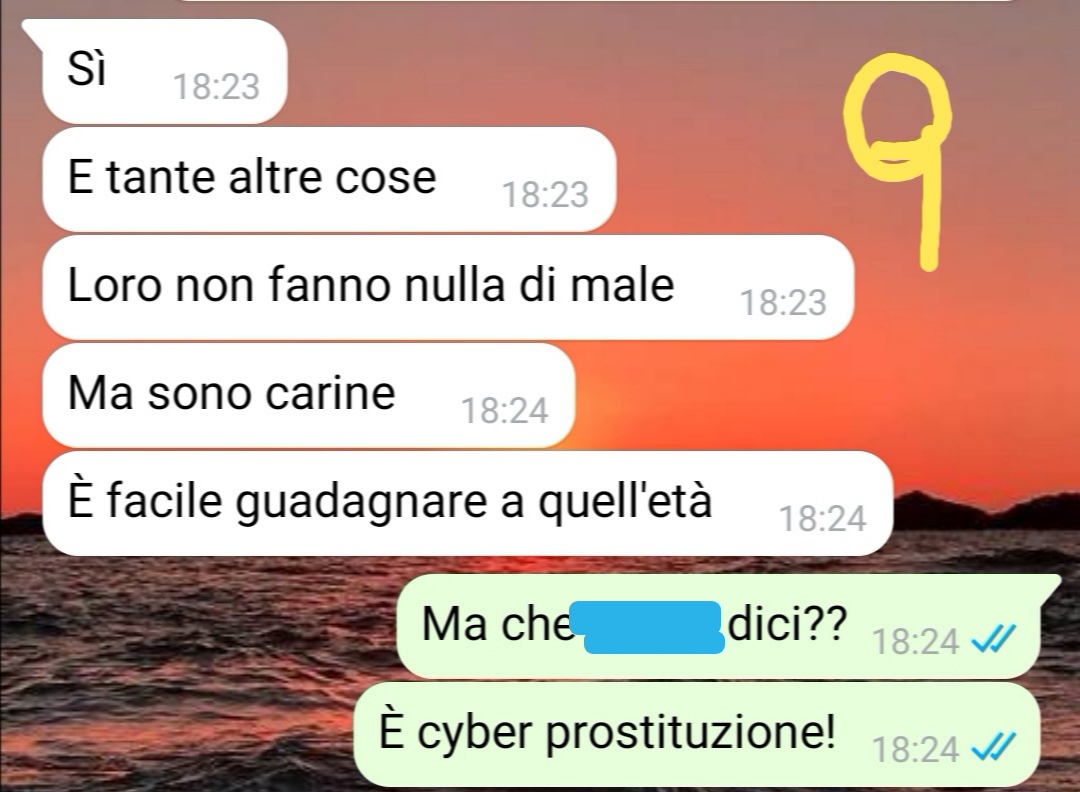Select the 'È cyber prostituzione!' sent message
The width and height of the screenshot is (1080, 792).
click(696, 734)
